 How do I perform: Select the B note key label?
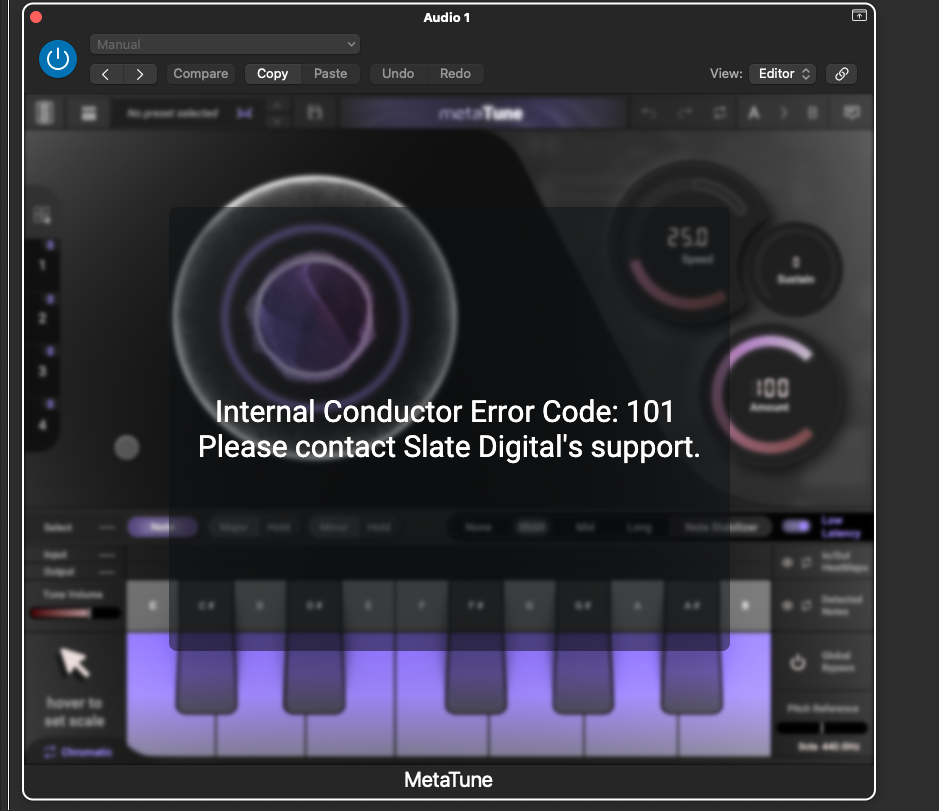(746, 606)
